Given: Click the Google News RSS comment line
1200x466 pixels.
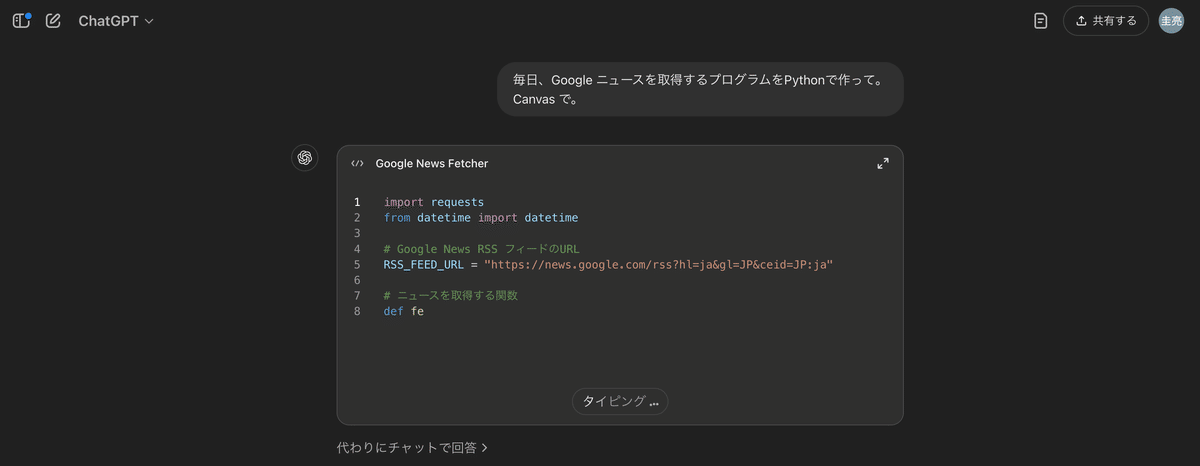Looking at the screenshot, I should coord(481,249).
